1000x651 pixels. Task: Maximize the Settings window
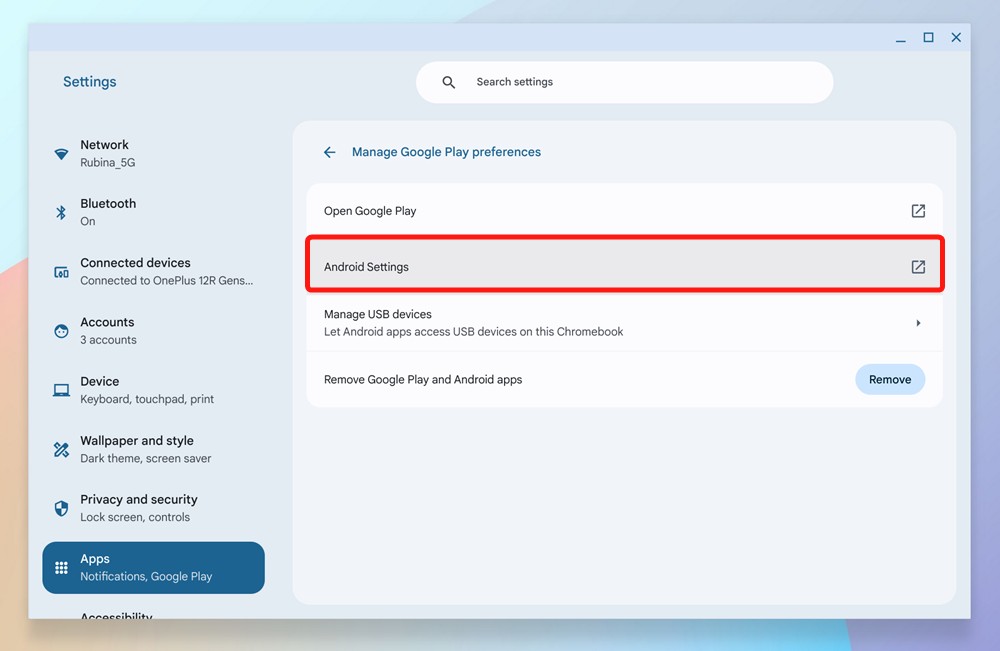pos(928,38)
